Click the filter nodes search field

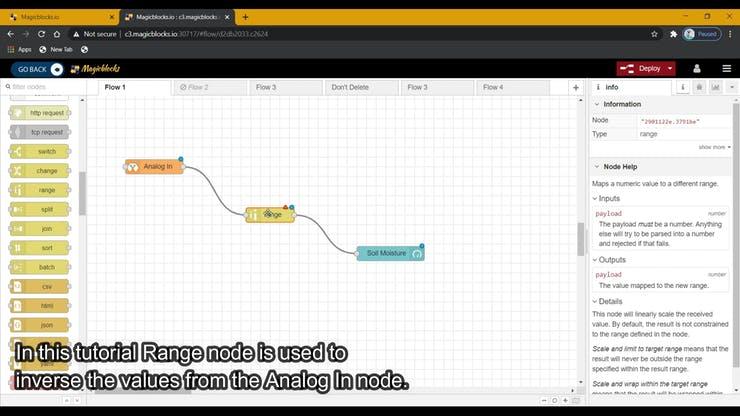45,87
